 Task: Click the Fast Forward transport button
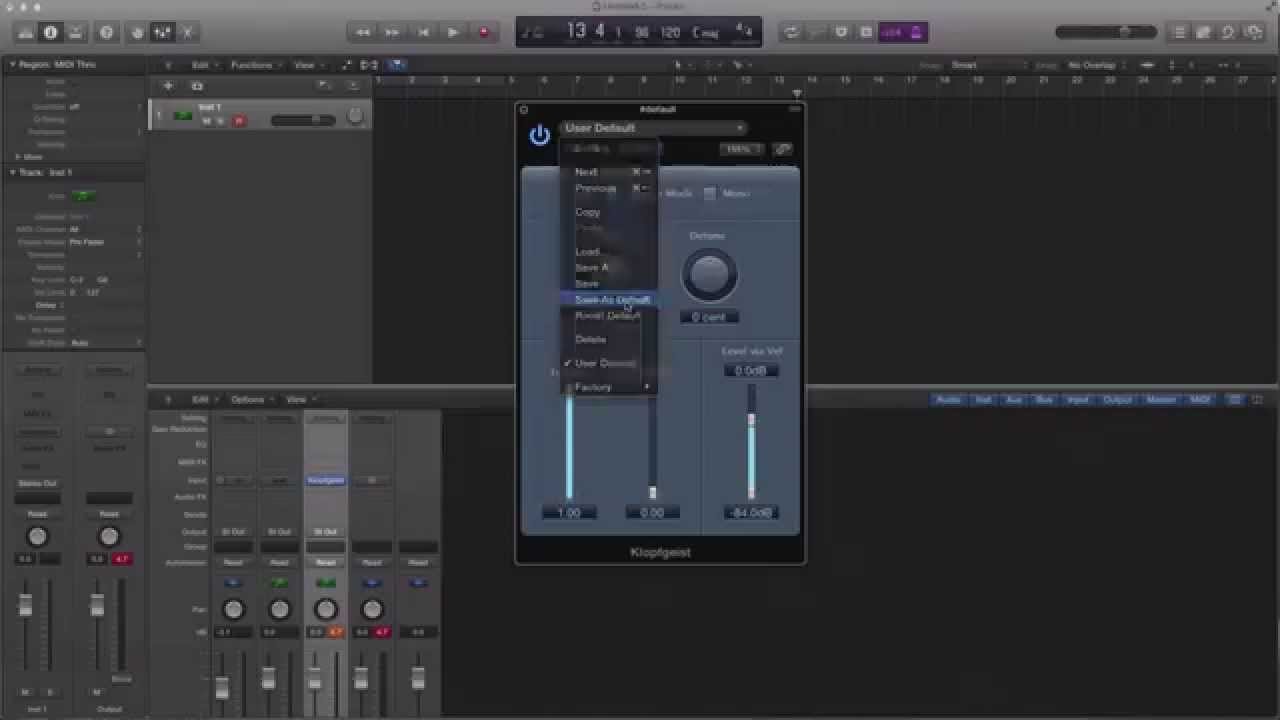coord(393,33)
